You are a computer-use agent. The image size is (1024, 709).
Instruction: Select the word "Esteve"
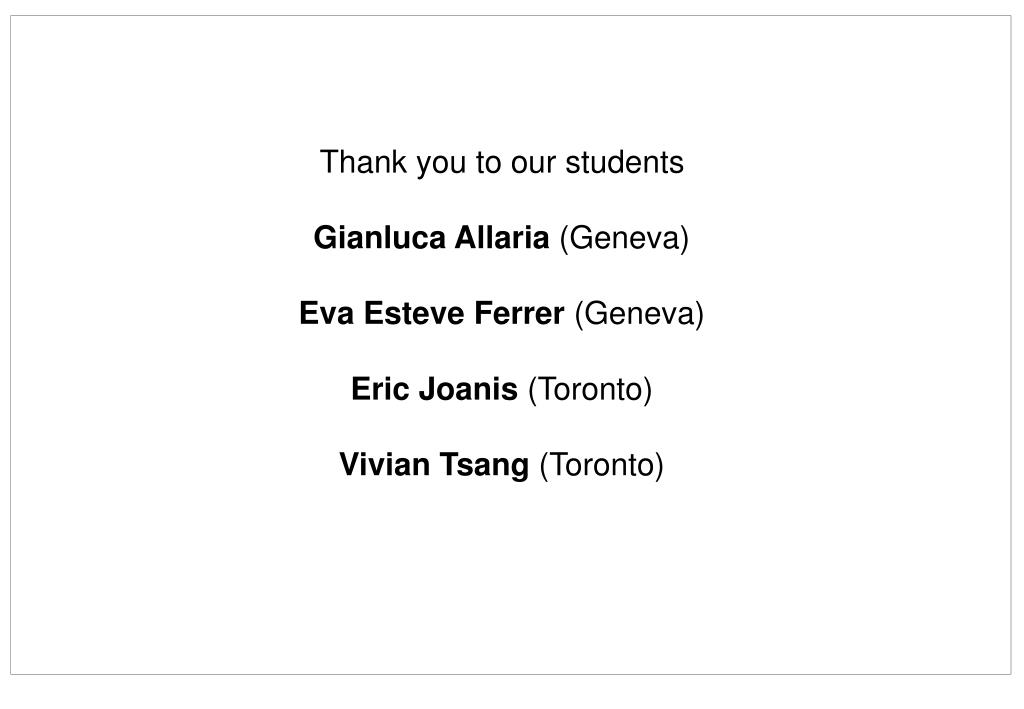413,313
